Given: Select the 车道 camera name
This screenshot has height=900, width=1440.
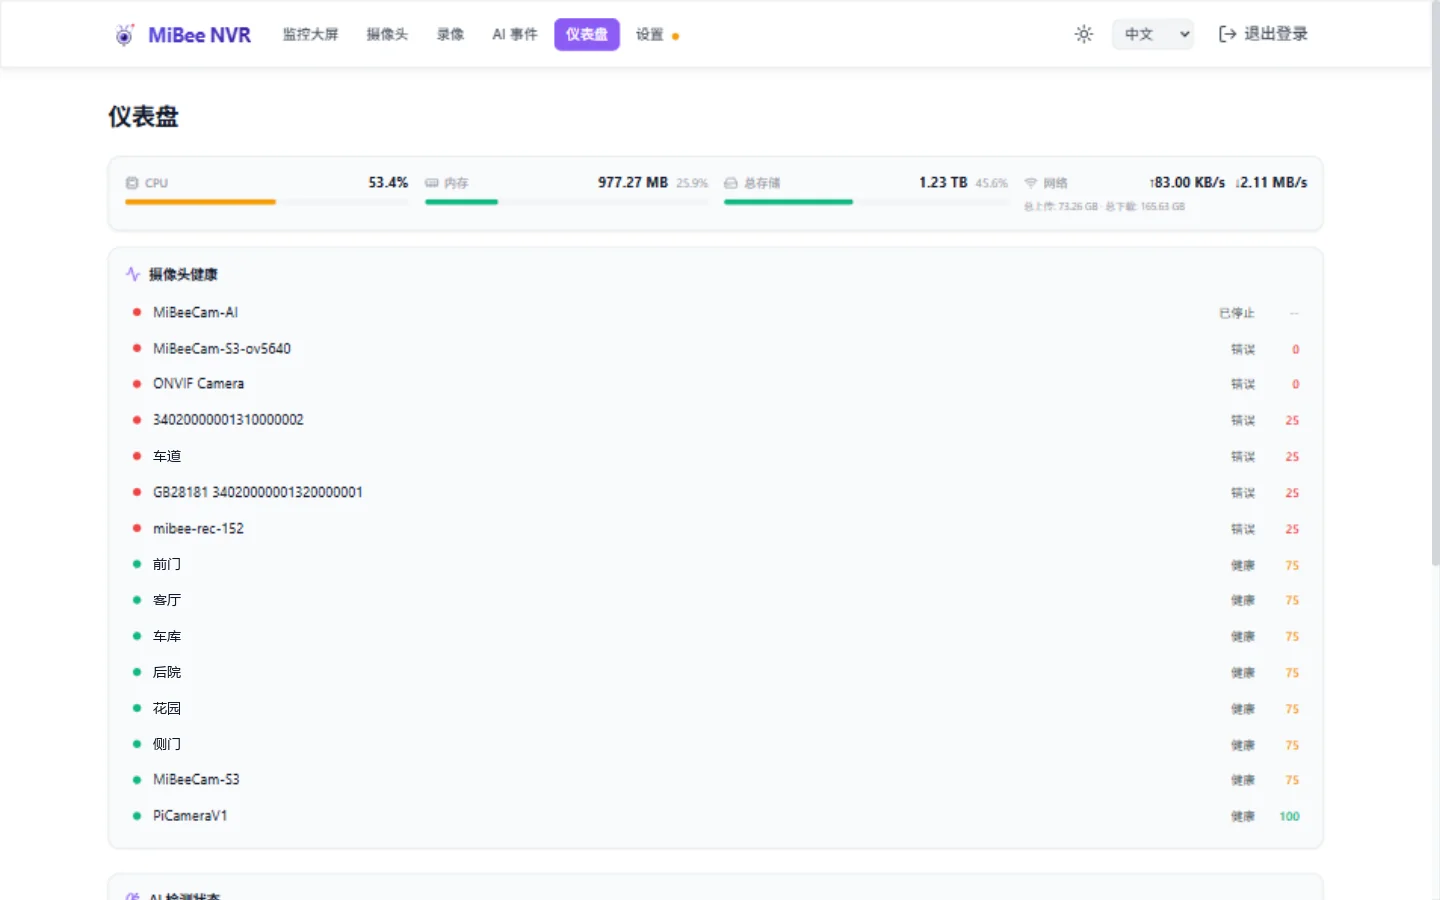Looking at the screenshot, I should pyautogui.click(x=167, y=456).
